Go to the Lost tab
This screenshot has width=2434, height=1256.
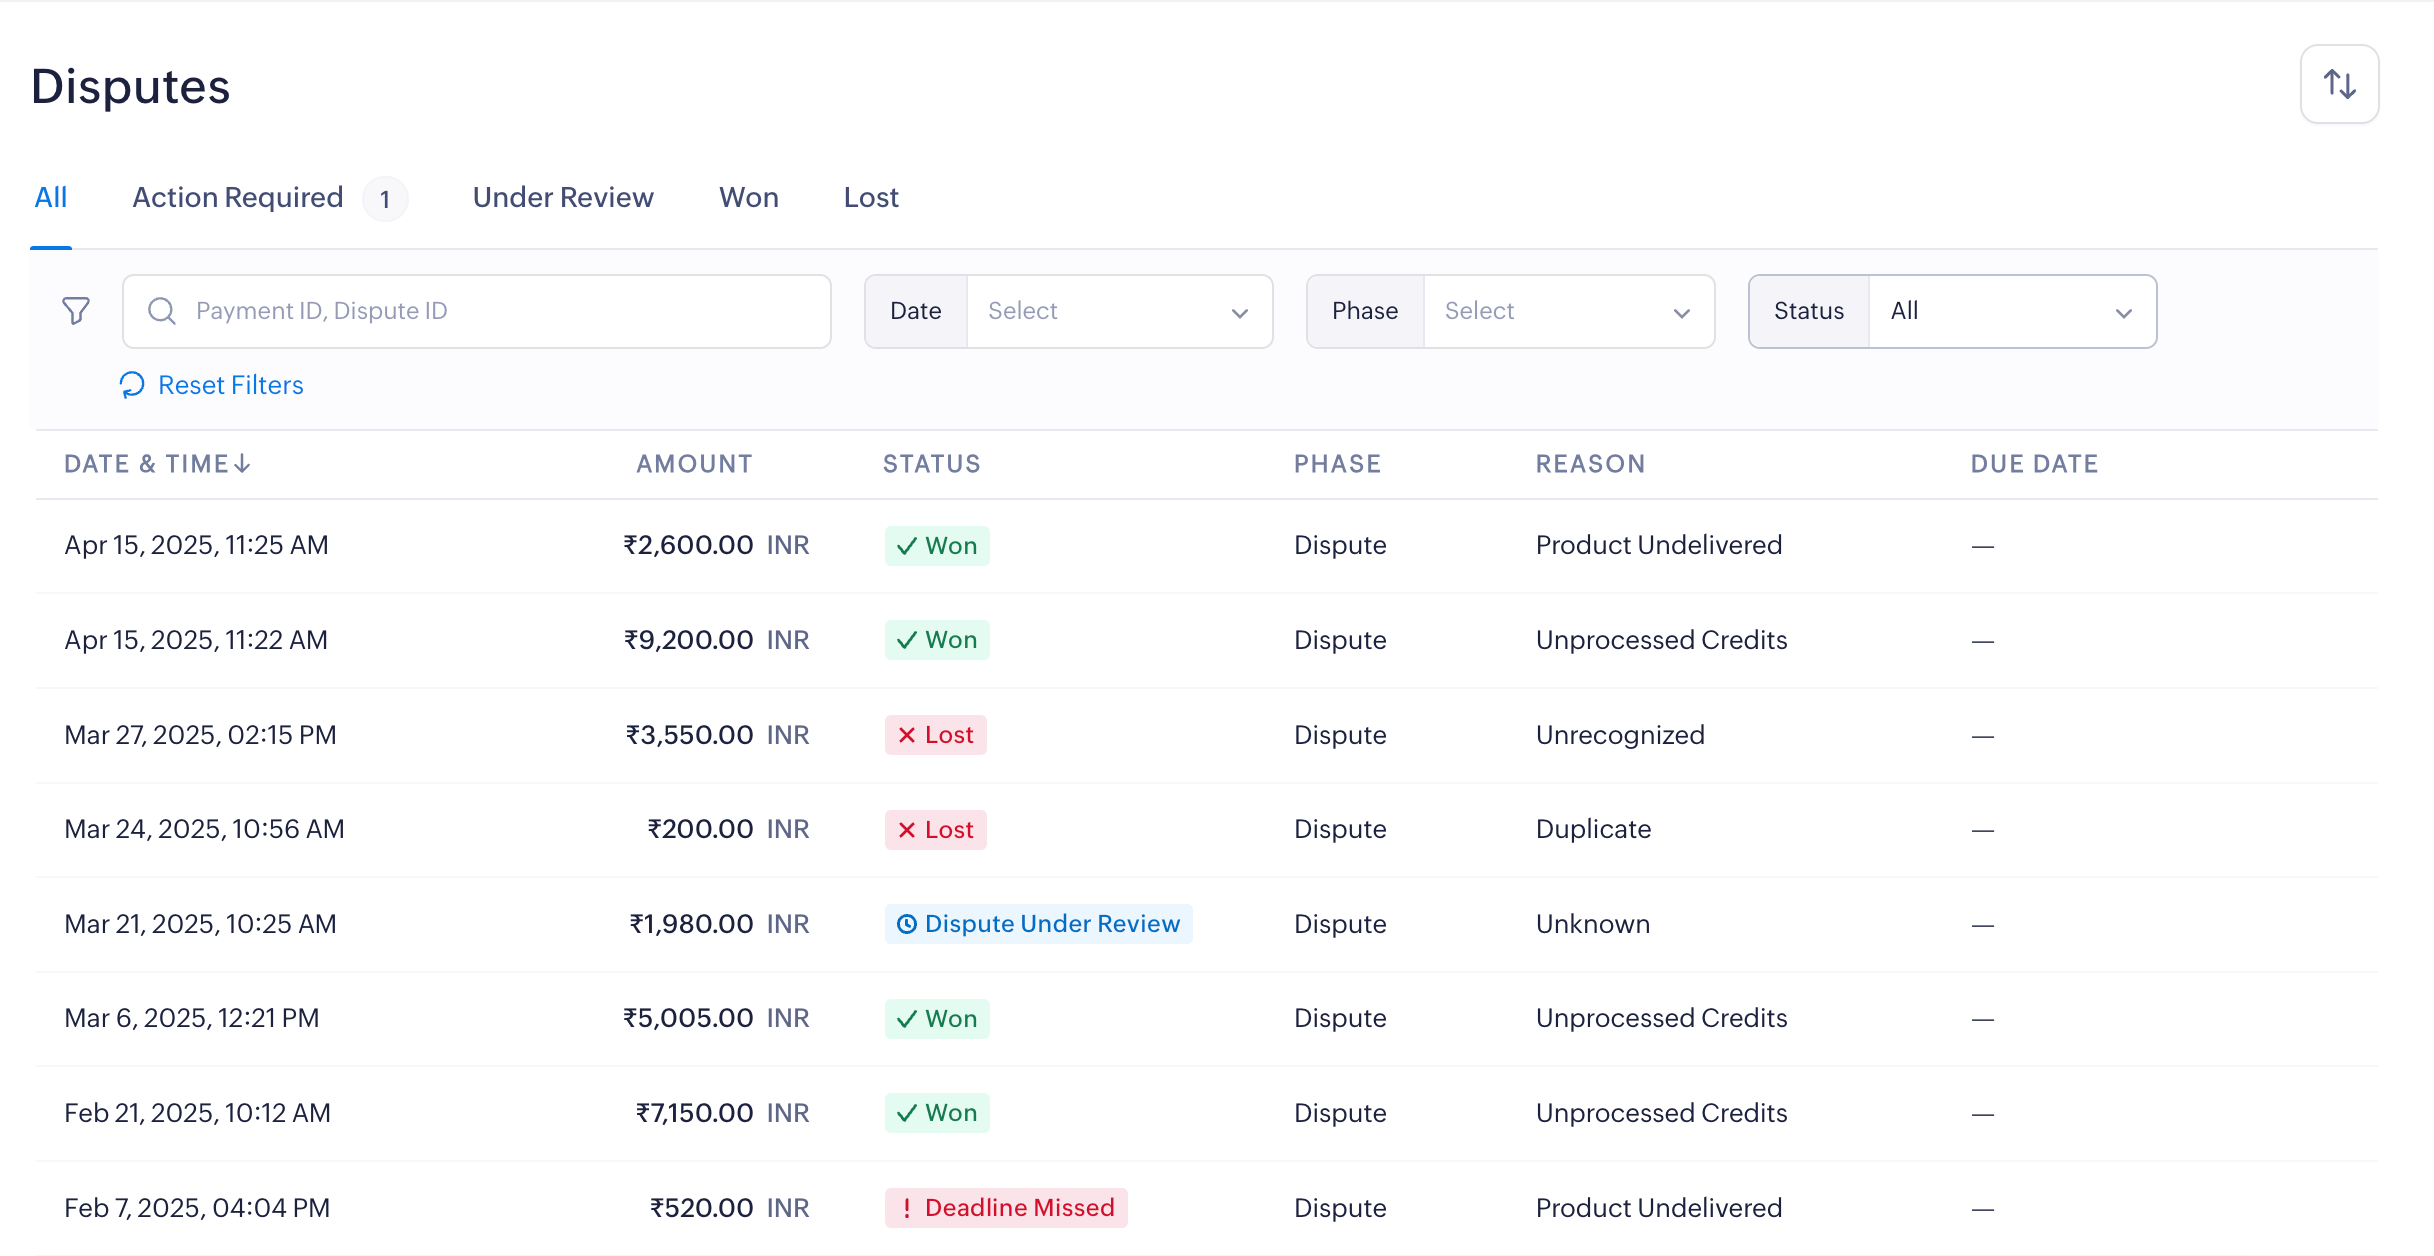pyautogui.click(x=871, y=198)
